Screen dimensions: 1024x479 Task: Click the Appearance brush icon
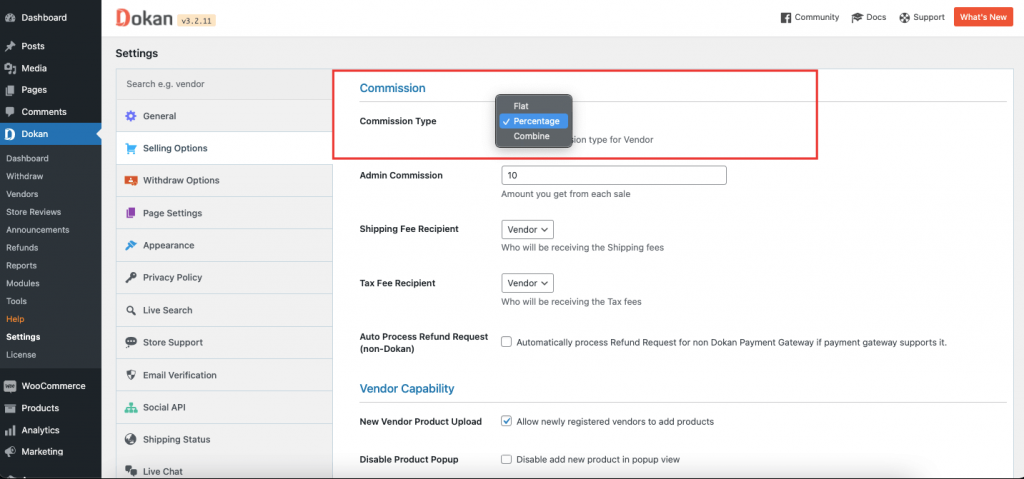[x=131, y=245]
